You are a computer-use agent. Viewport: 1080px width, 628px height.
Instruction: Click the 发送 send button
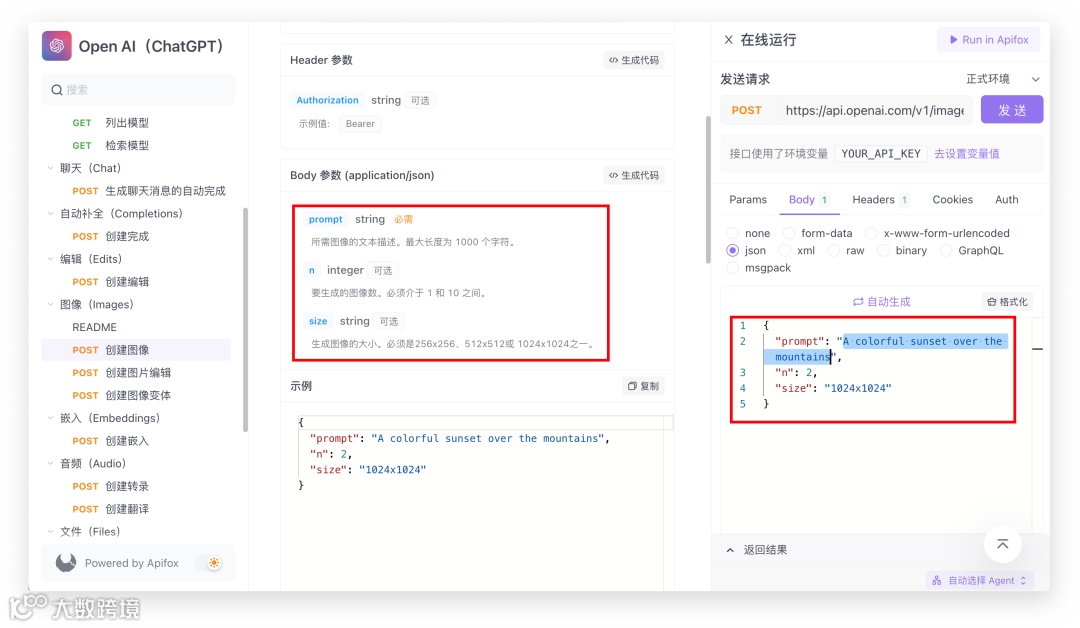point(1012,110)
